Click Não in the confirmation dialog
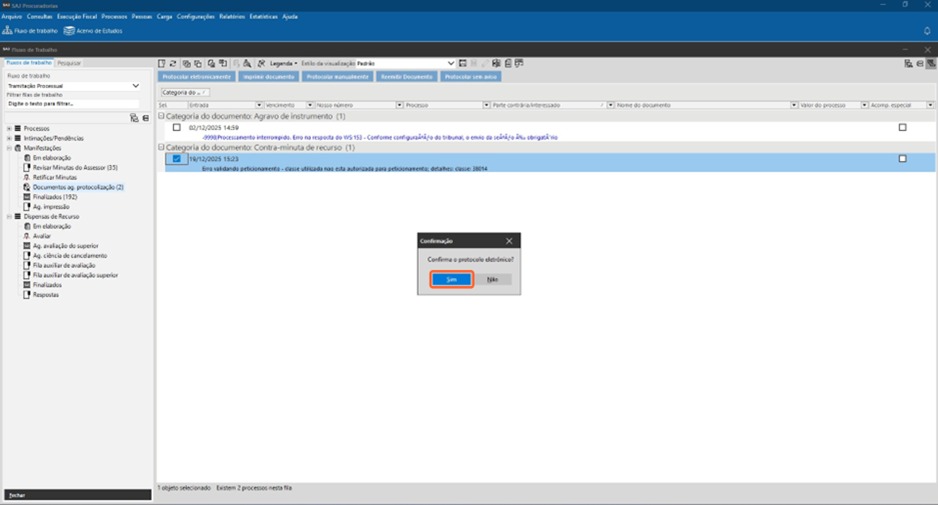This screenshot has width=938, height=505. [492, 280]
